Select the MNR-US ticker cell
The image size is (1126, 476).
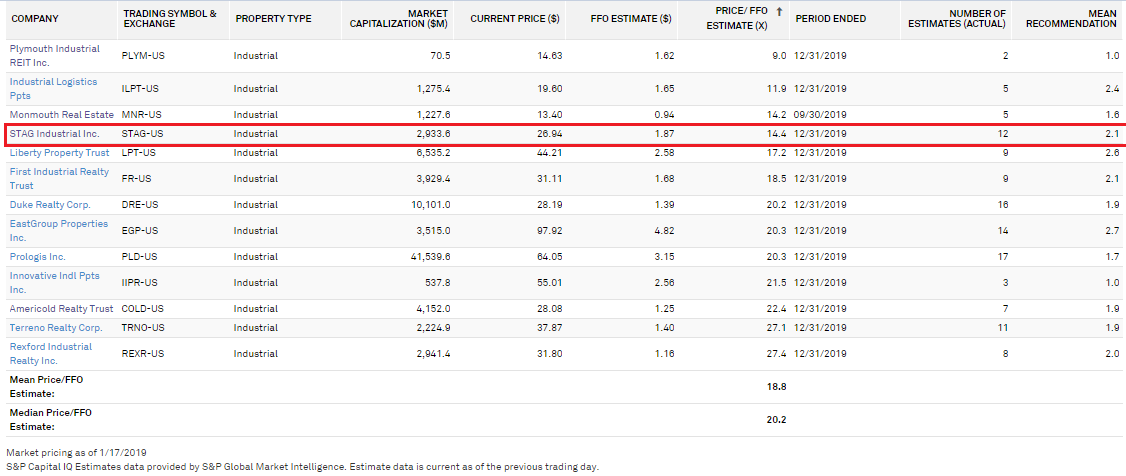141,114
